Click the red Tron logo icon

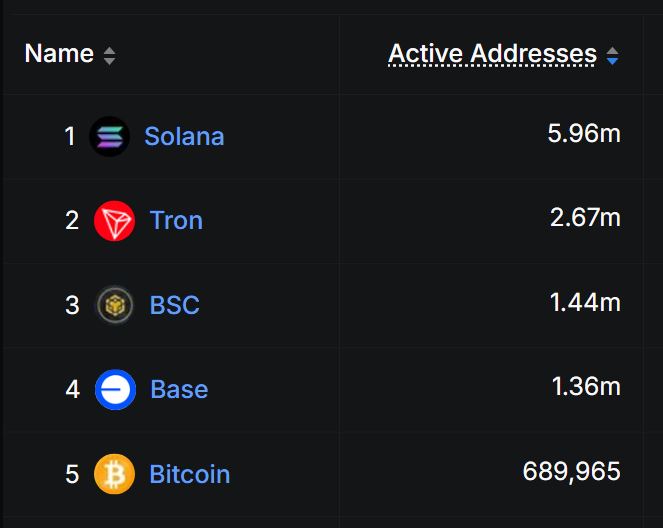(114, 221)
